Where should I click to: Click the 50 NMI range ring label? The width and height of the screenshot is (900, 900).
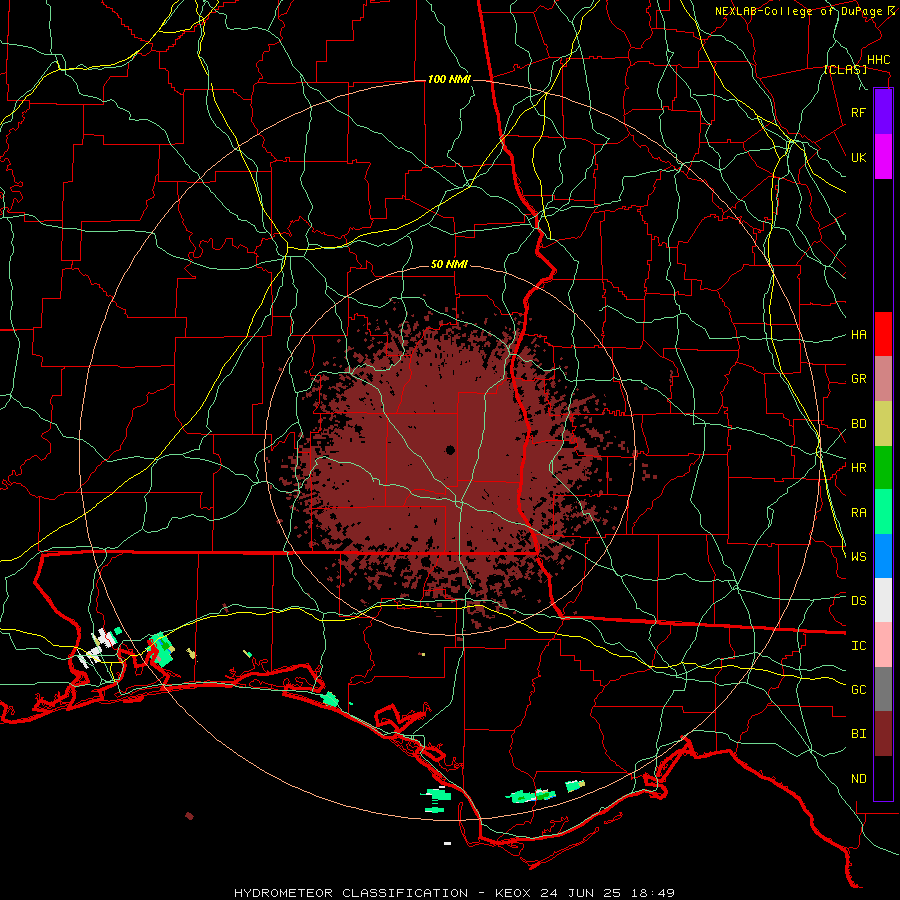pos(449,265)
